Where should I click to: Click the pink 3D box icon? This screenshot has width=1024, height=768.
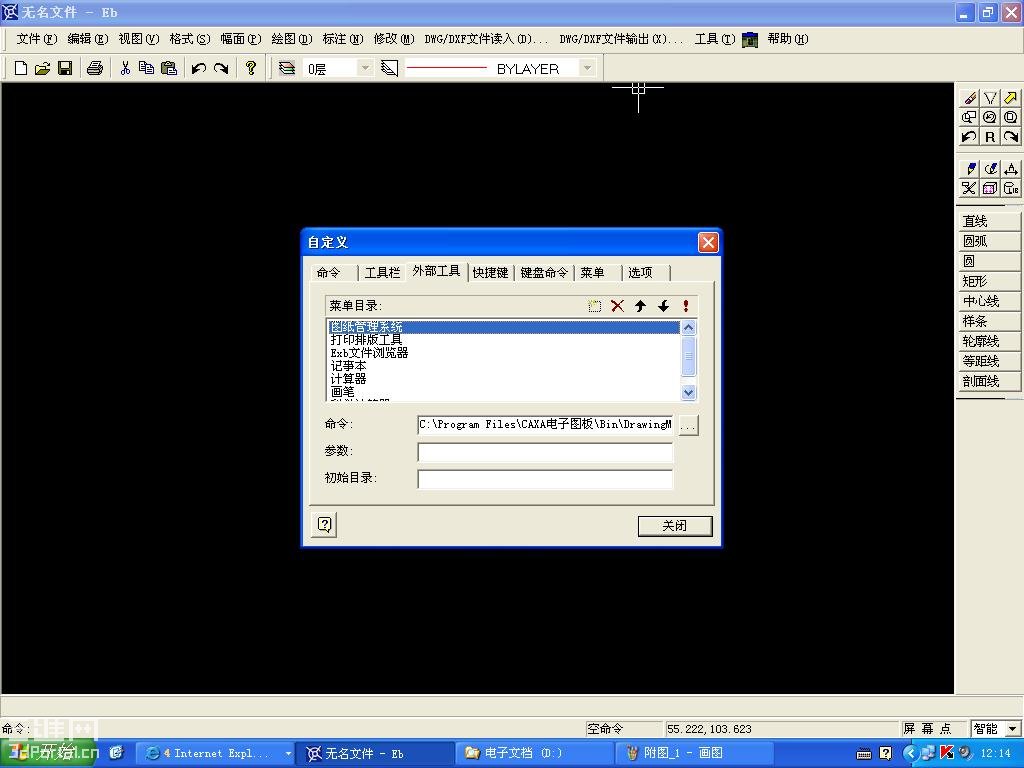(x=990, y=189)
